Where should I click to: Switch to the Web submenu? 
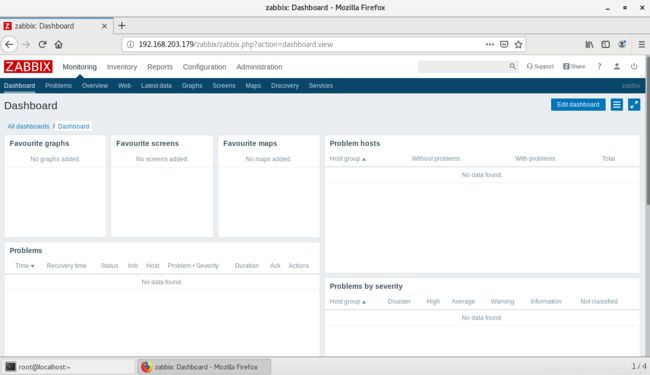click(124, 85)
